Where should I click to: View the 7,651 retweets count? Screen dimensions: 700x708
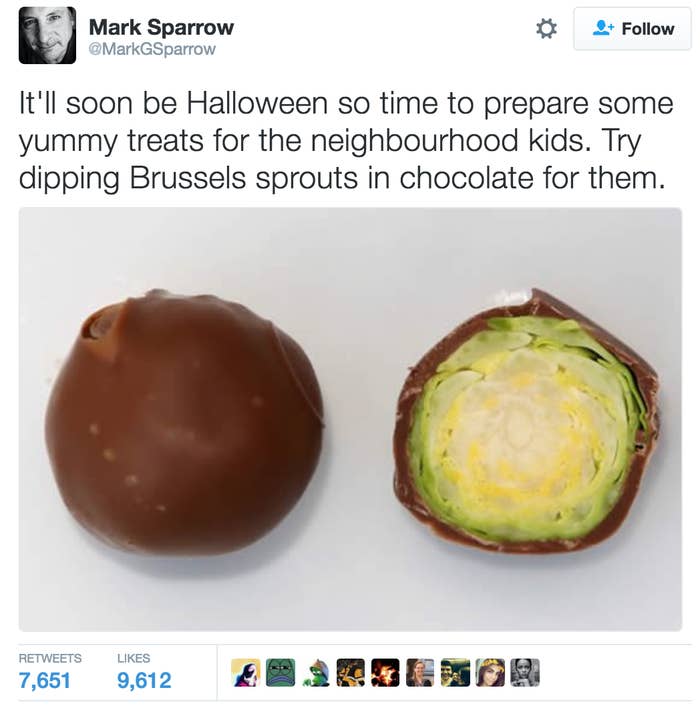point(44,680)
